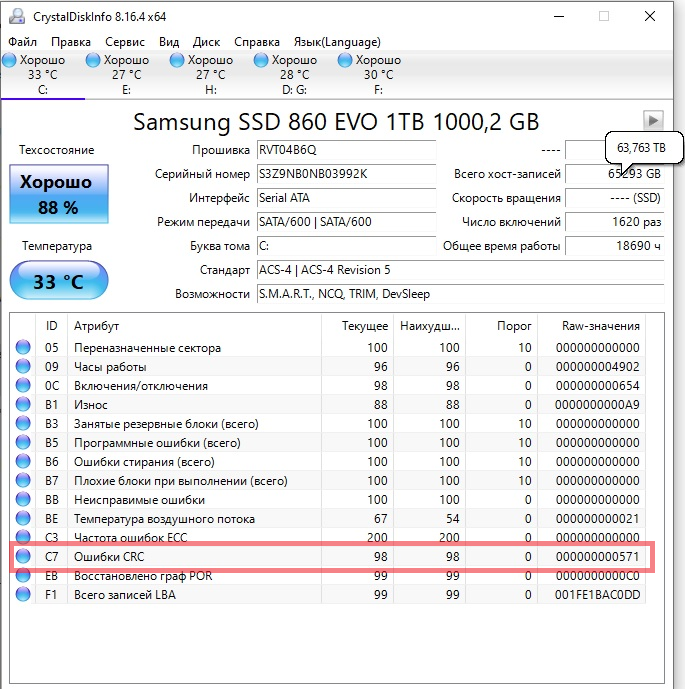Click the Прошивка field RVT04B6Q
Screen dimensions: 685x689
click(346, 150)
